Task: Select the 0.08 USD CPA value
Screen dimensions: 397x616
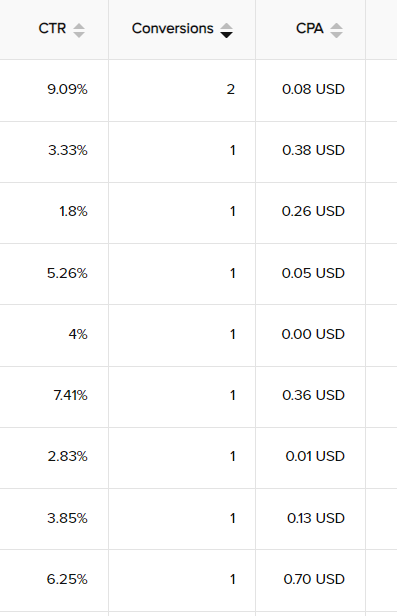Action: [x=313, y=90]
